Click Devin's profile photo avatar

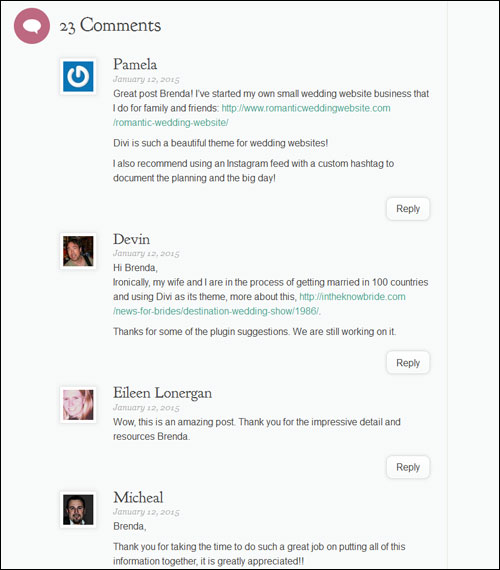pyautogui.click(x=78, y=251)
